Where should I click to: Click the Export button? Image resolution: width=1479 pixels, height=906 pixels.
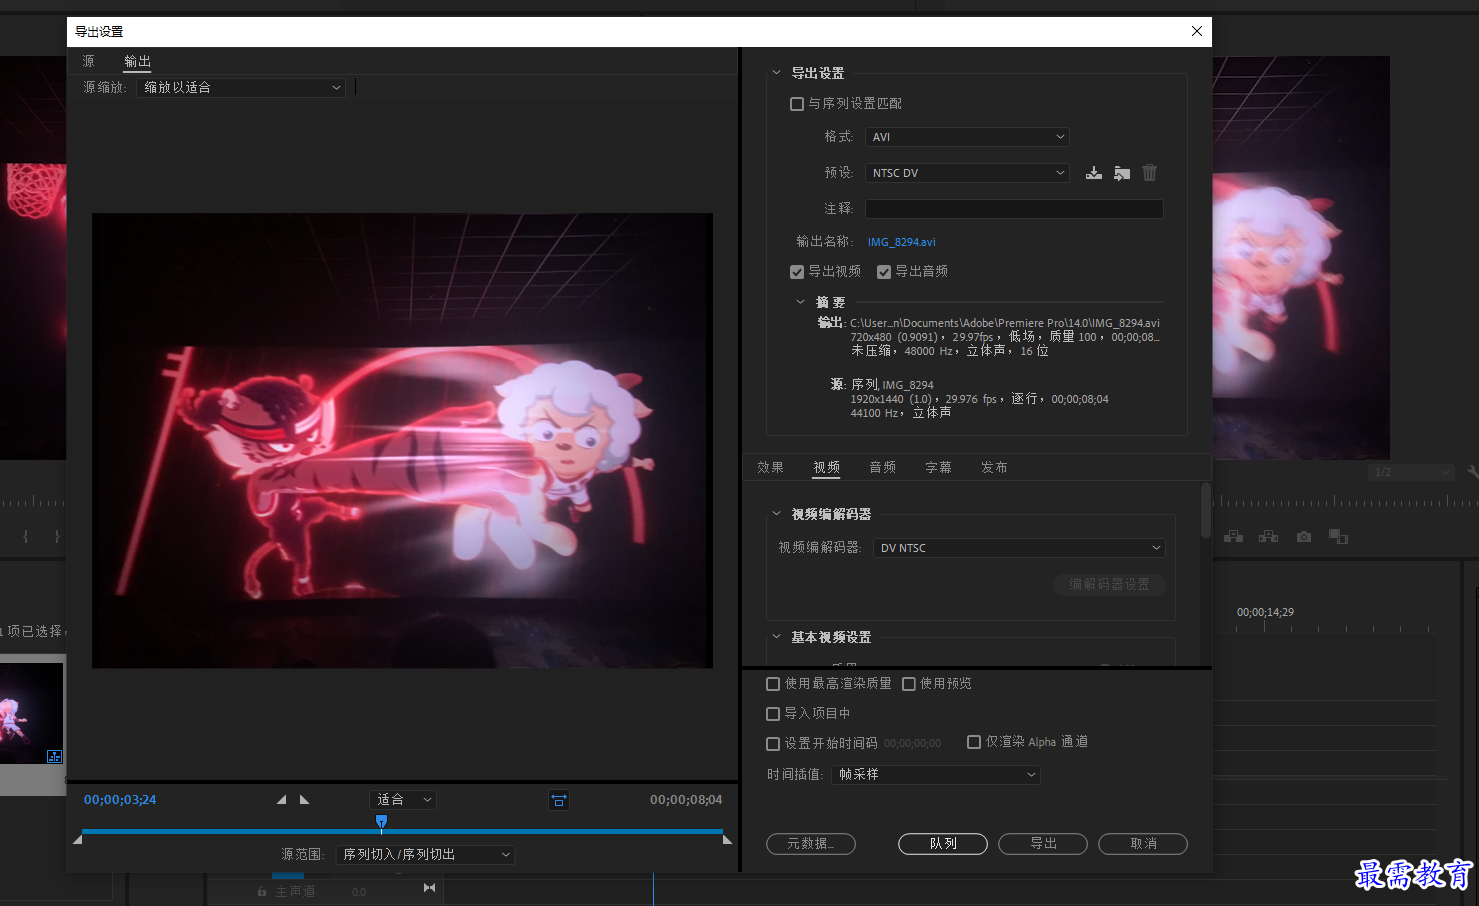click(1043, 844)
